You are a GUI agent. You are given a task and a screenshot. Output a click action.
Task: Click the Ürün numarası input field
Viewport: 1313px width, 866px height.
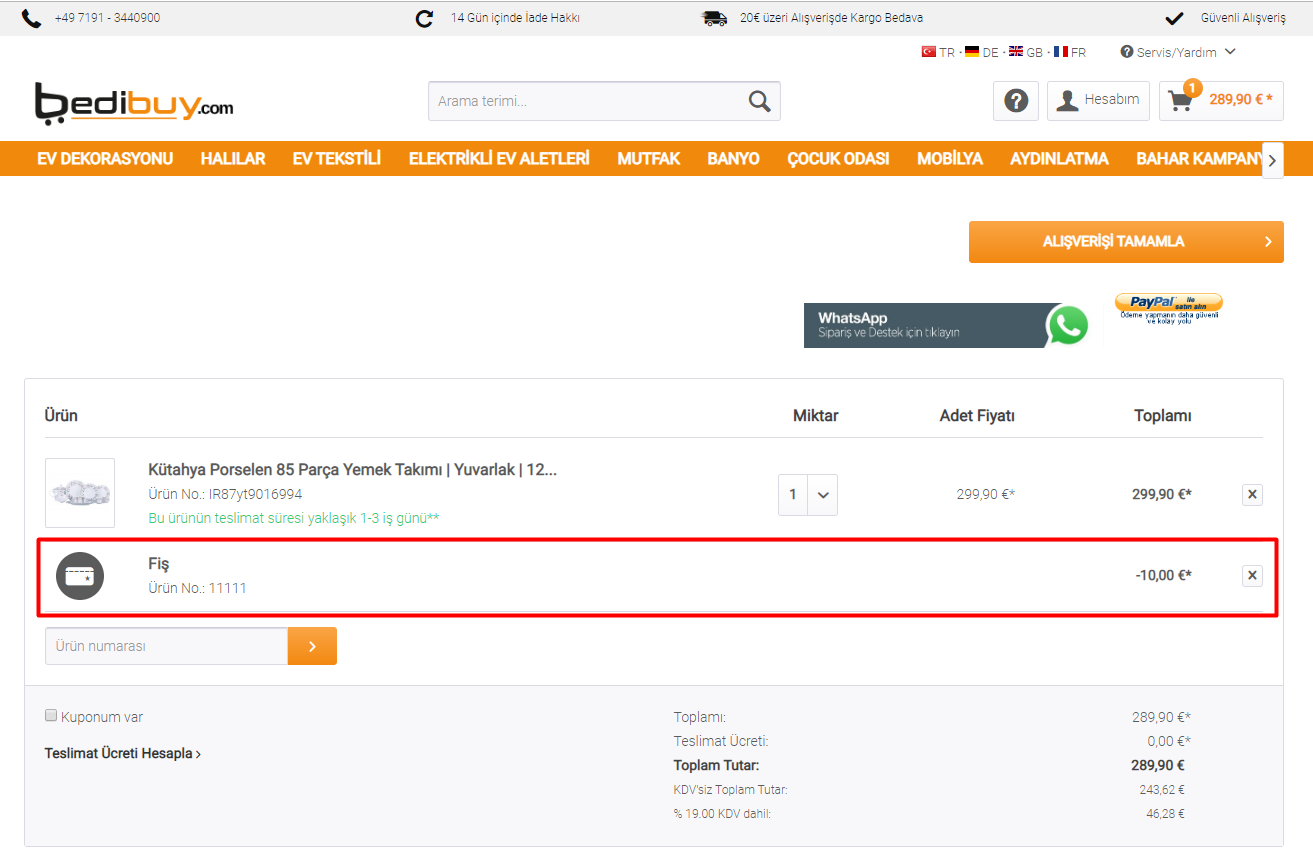click(166, 646)
